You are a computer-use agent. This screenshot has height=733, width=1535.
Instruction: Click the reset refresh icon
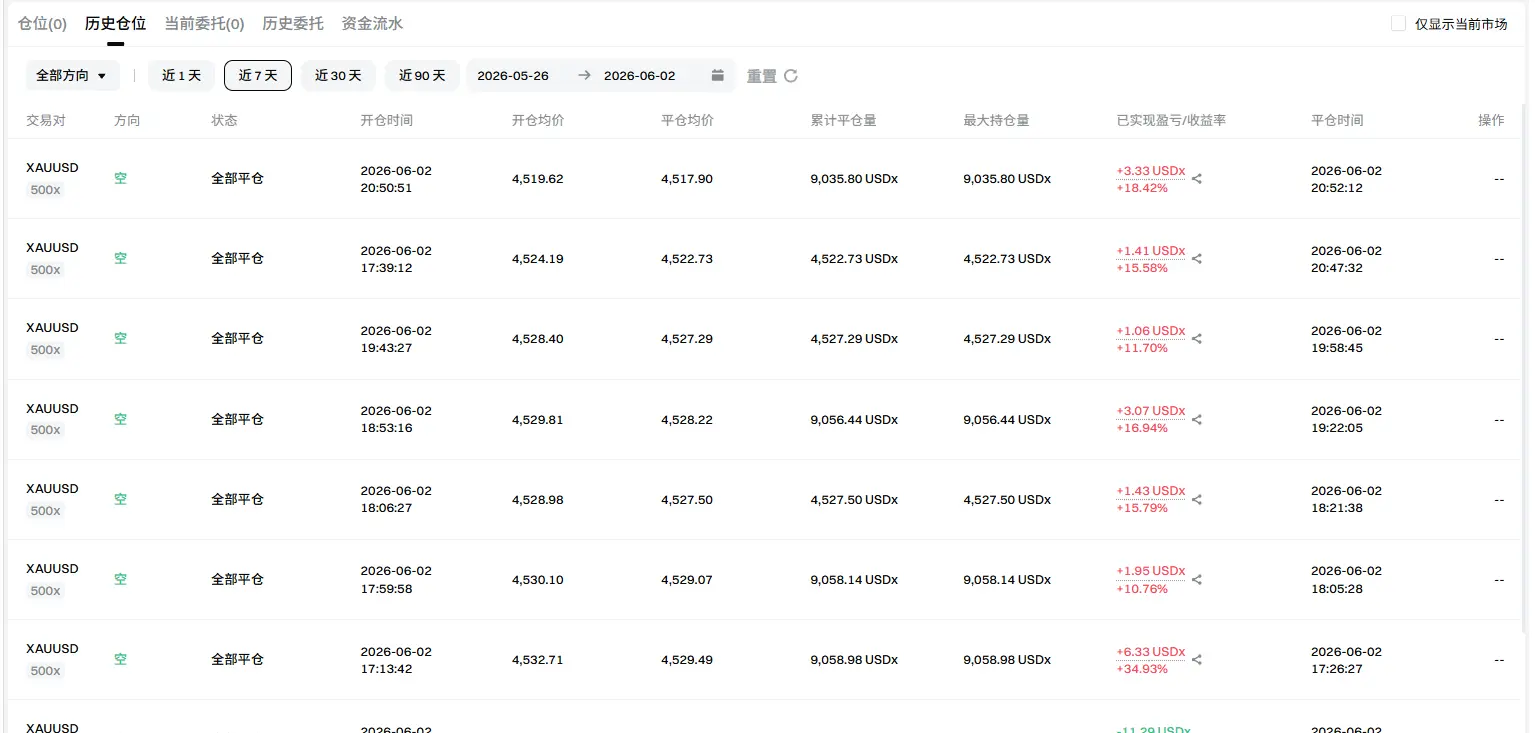[x=791, y=76]
